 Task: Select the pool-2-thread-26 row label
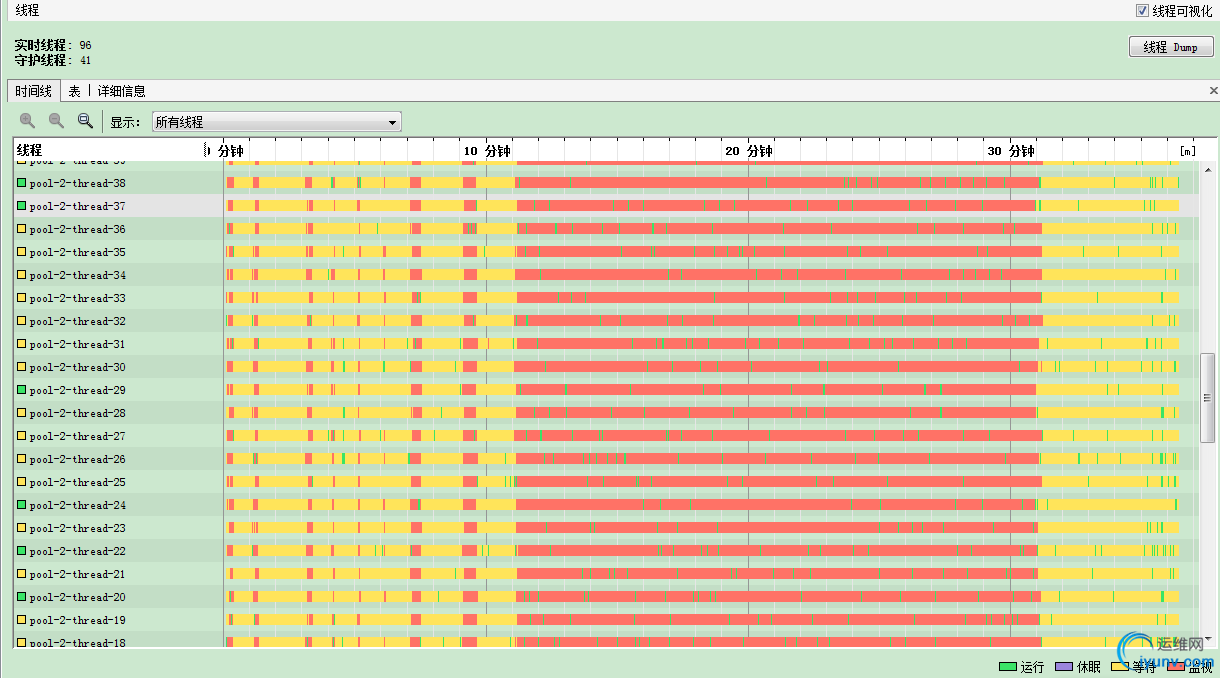click(x=77, y=459)
